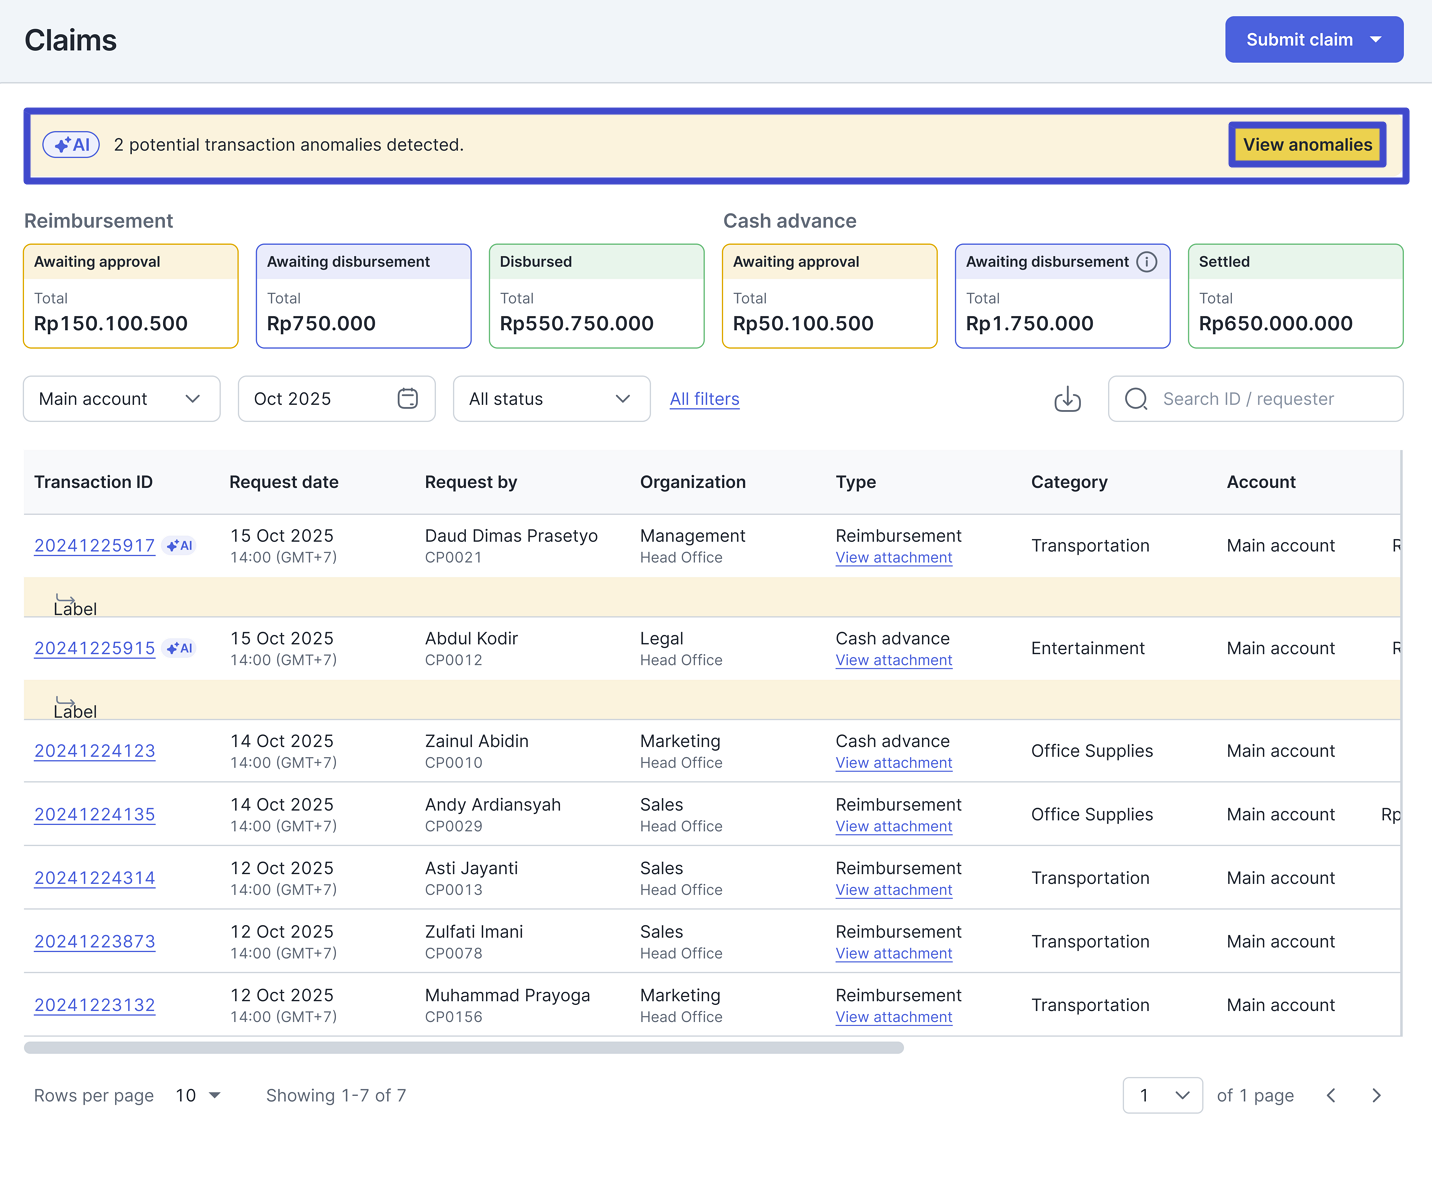Image resolution: width=1432 pixels, height=1187 pixels.
Task: Go to next page with right arrow
Action: pyautogui.click(x=1376, y=1096)
